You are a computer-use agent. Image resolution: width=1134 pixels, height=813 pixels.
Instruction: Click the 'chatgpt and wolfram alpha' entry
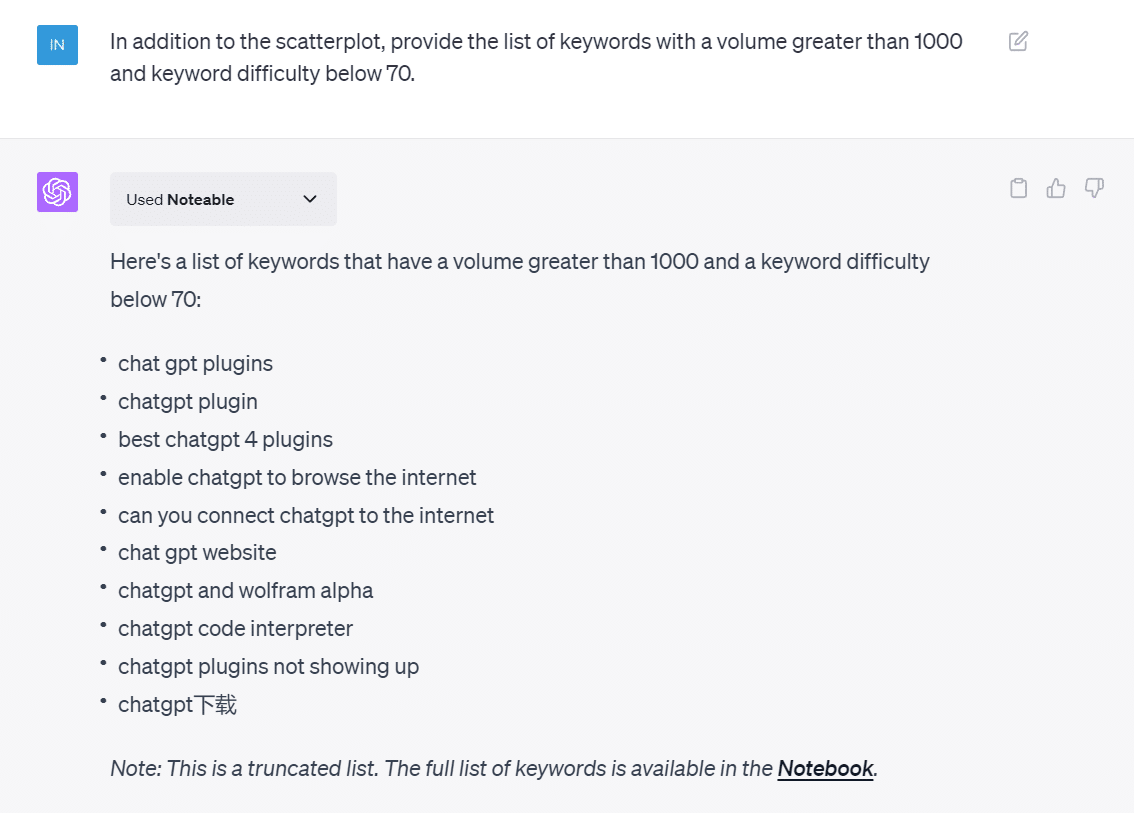[245, 590]
